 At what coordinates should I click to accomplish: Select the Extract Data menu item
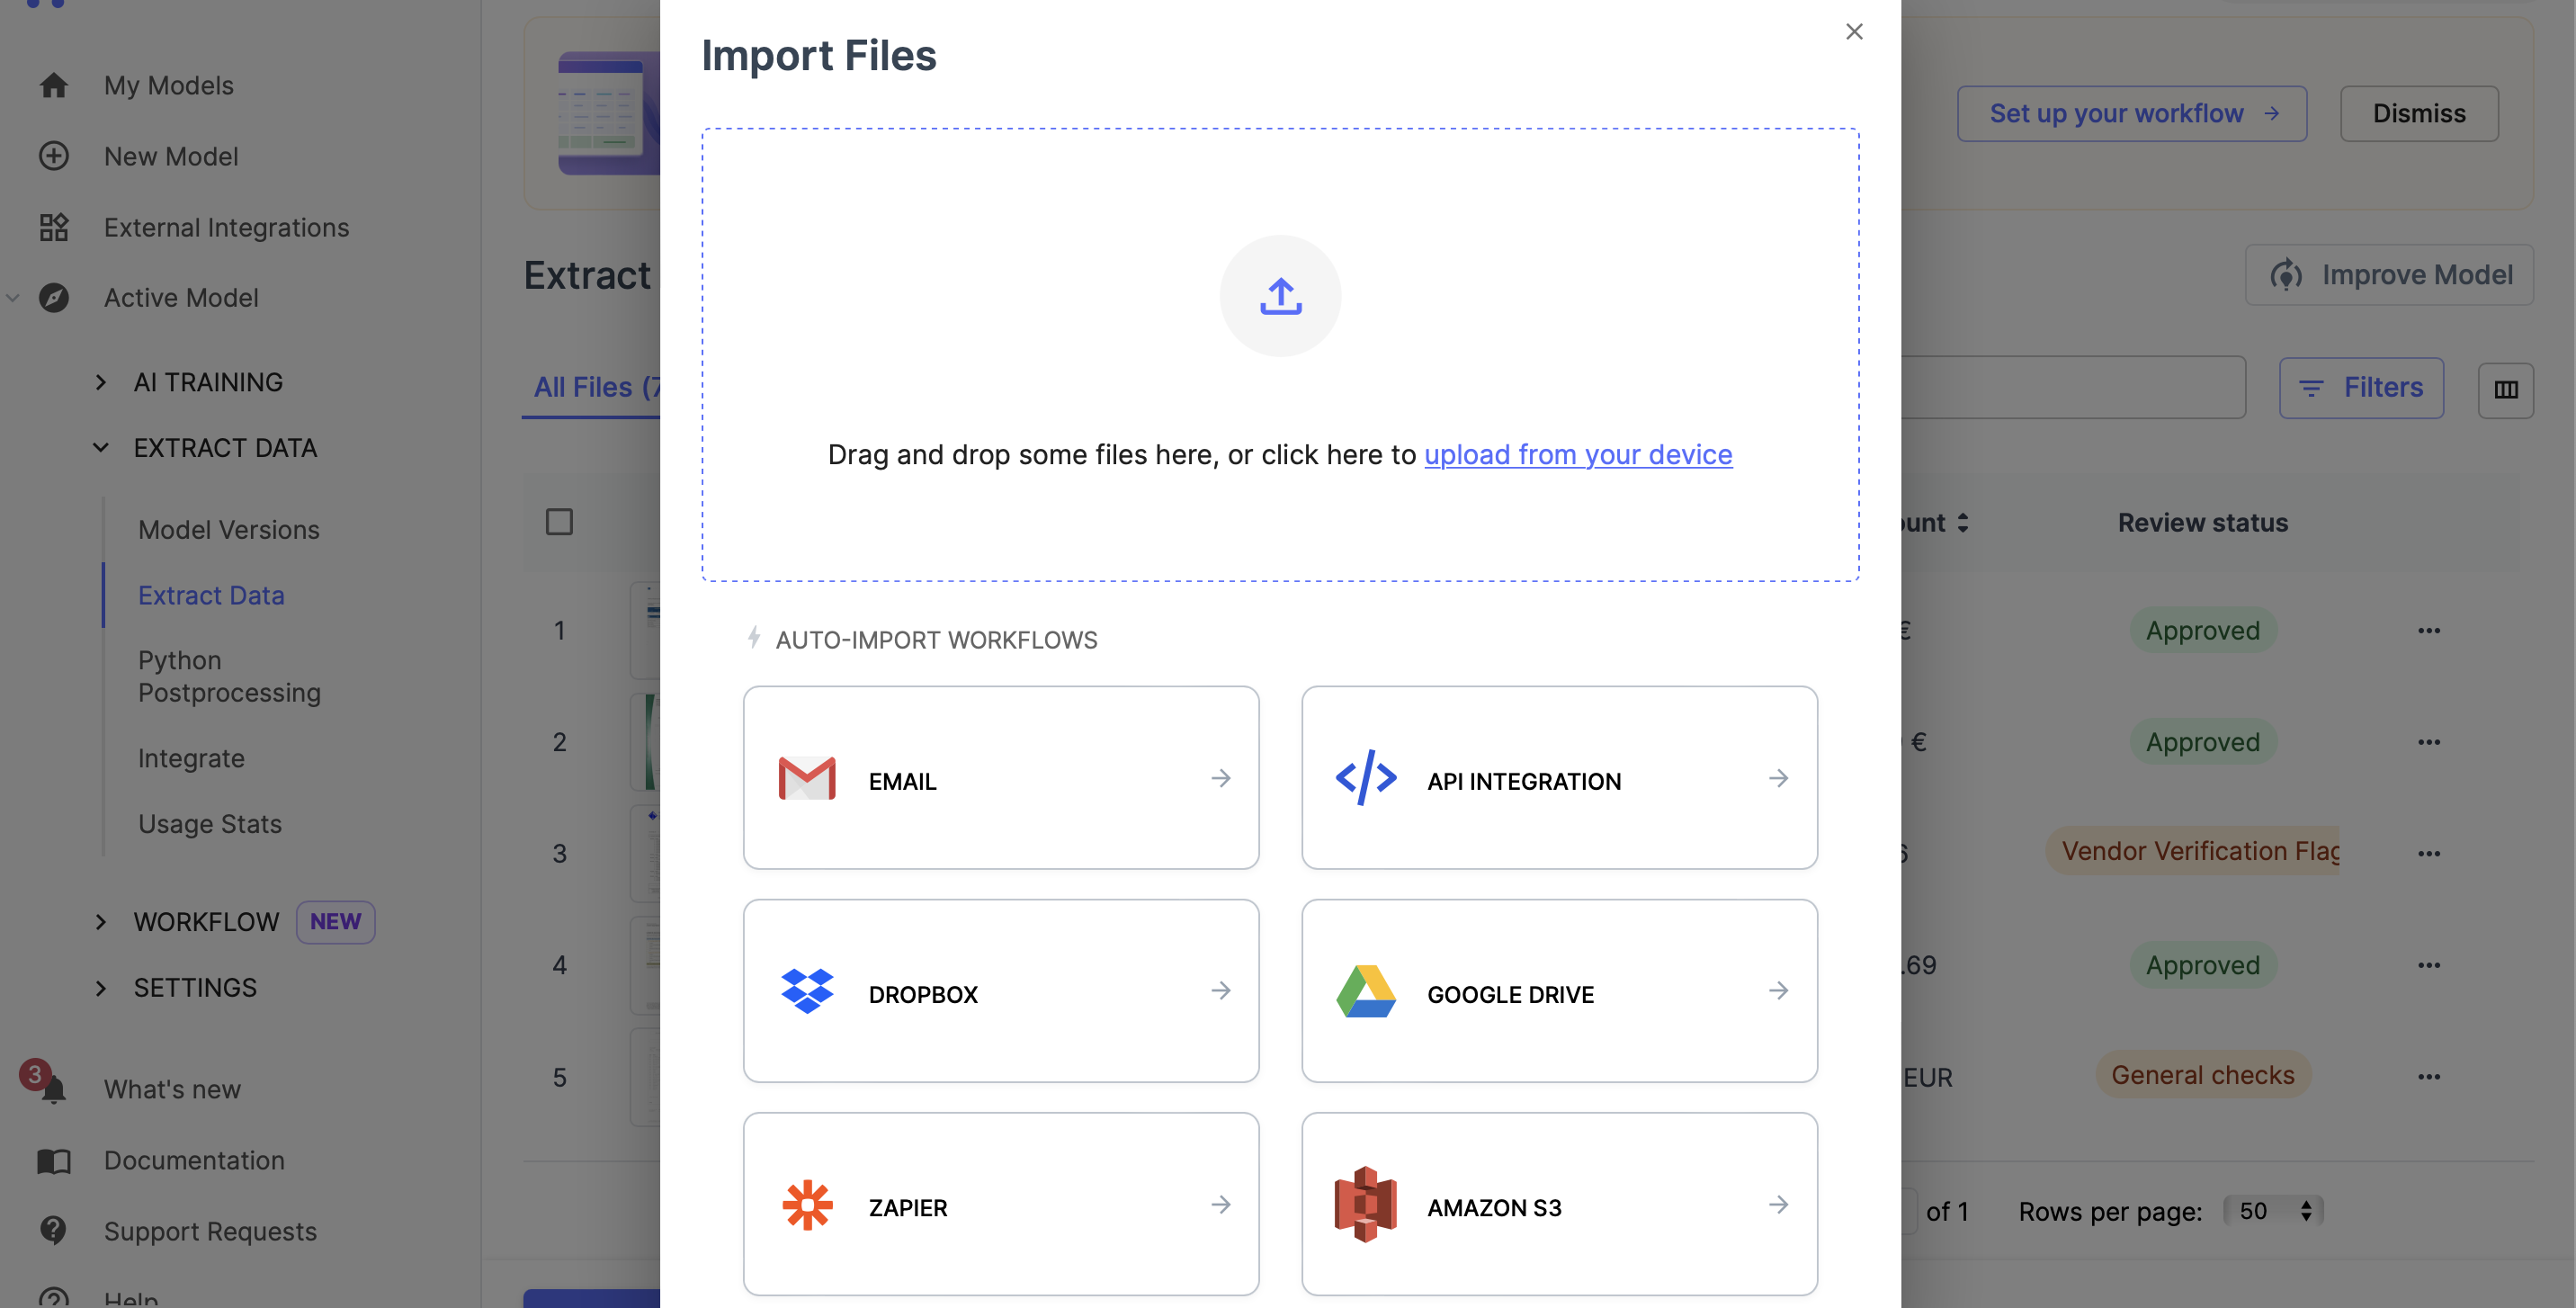click(211, 594)
